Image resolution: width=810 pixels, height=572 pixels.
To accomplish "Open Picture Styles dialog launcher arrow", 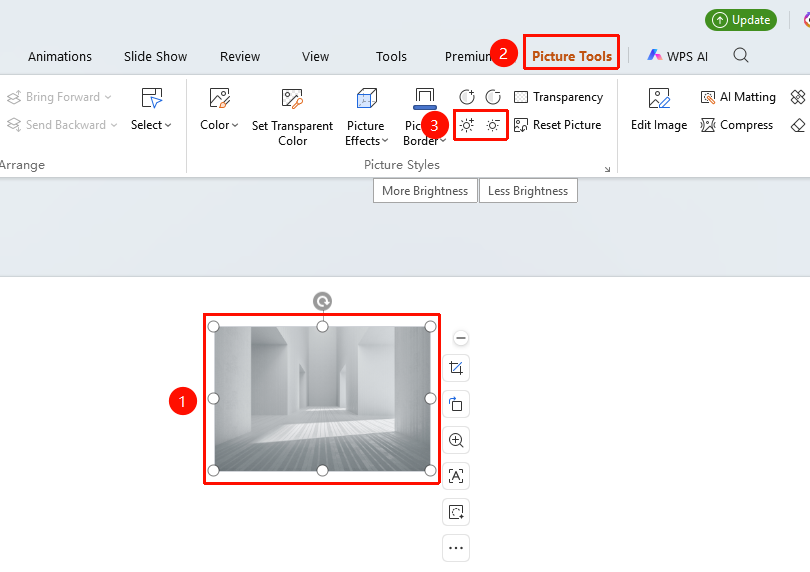I will 608,169.
